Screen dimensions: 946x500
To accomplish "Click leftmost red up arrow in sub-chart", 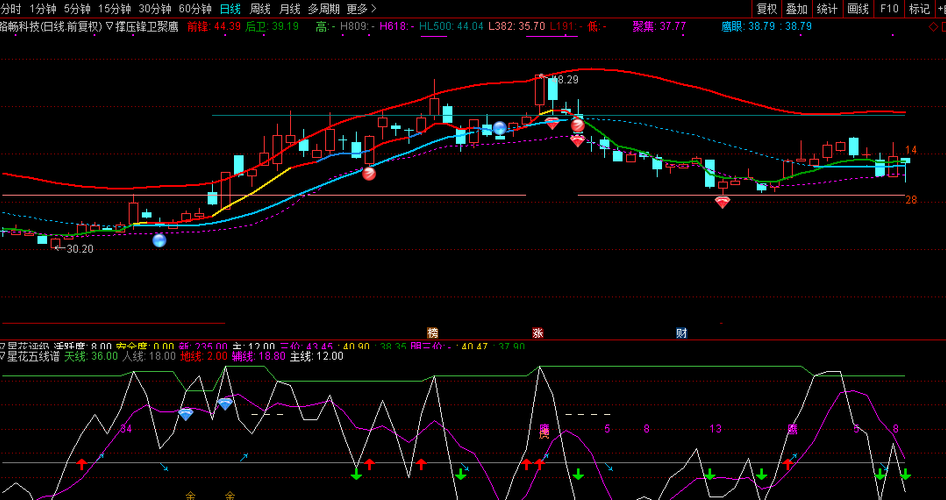I will [82, 464].
